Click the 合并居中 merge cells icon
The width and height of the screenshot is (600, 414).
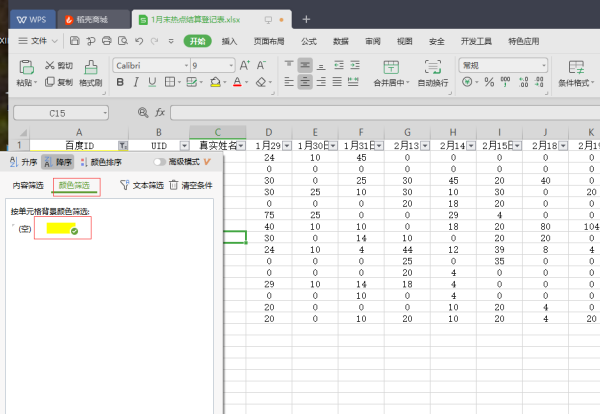coord(388,66)
